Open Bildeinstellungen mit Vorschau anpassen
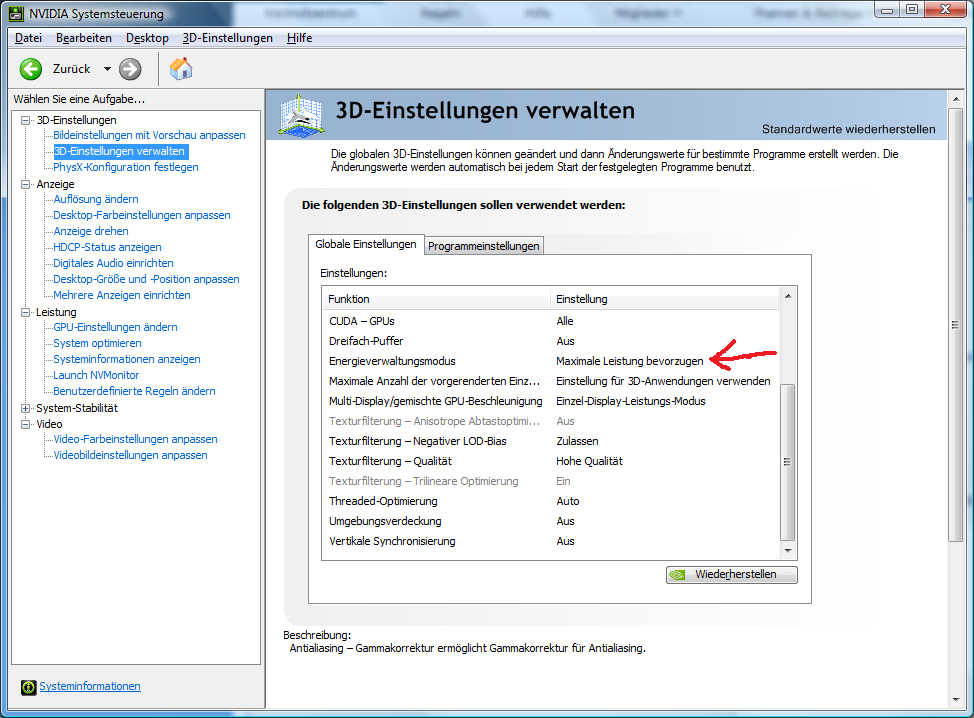Viewport: 974px width, 718px height. [x=149, y=135]
